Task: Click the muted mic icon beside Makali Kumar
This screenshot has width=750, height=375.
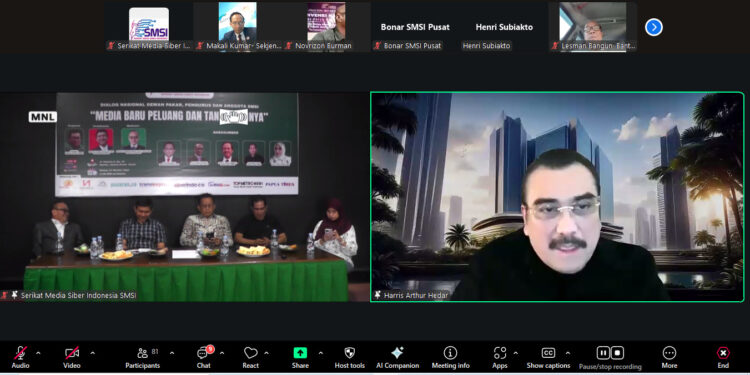Action: click(x=200, y=46)
